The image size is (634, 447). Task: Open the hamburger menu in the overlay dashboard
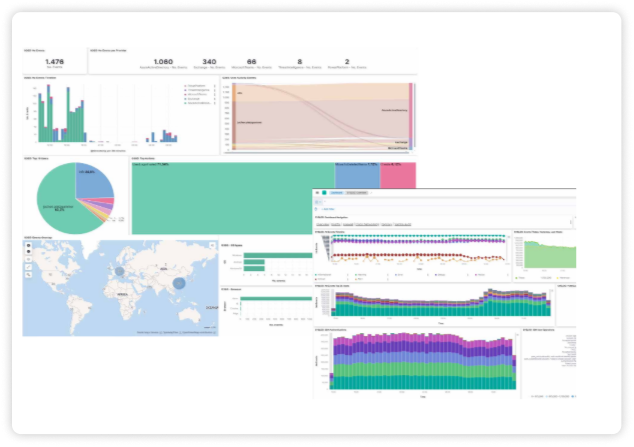click(318, 193)
